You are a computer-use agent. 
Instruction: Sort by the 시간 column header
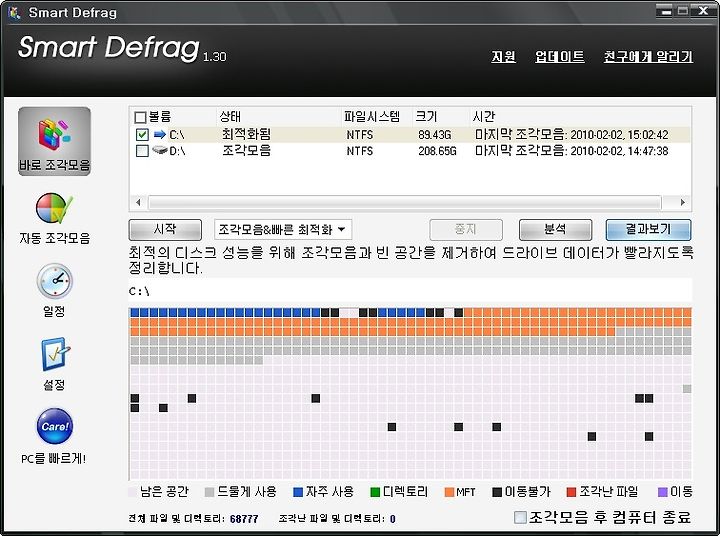click(484, 116)
